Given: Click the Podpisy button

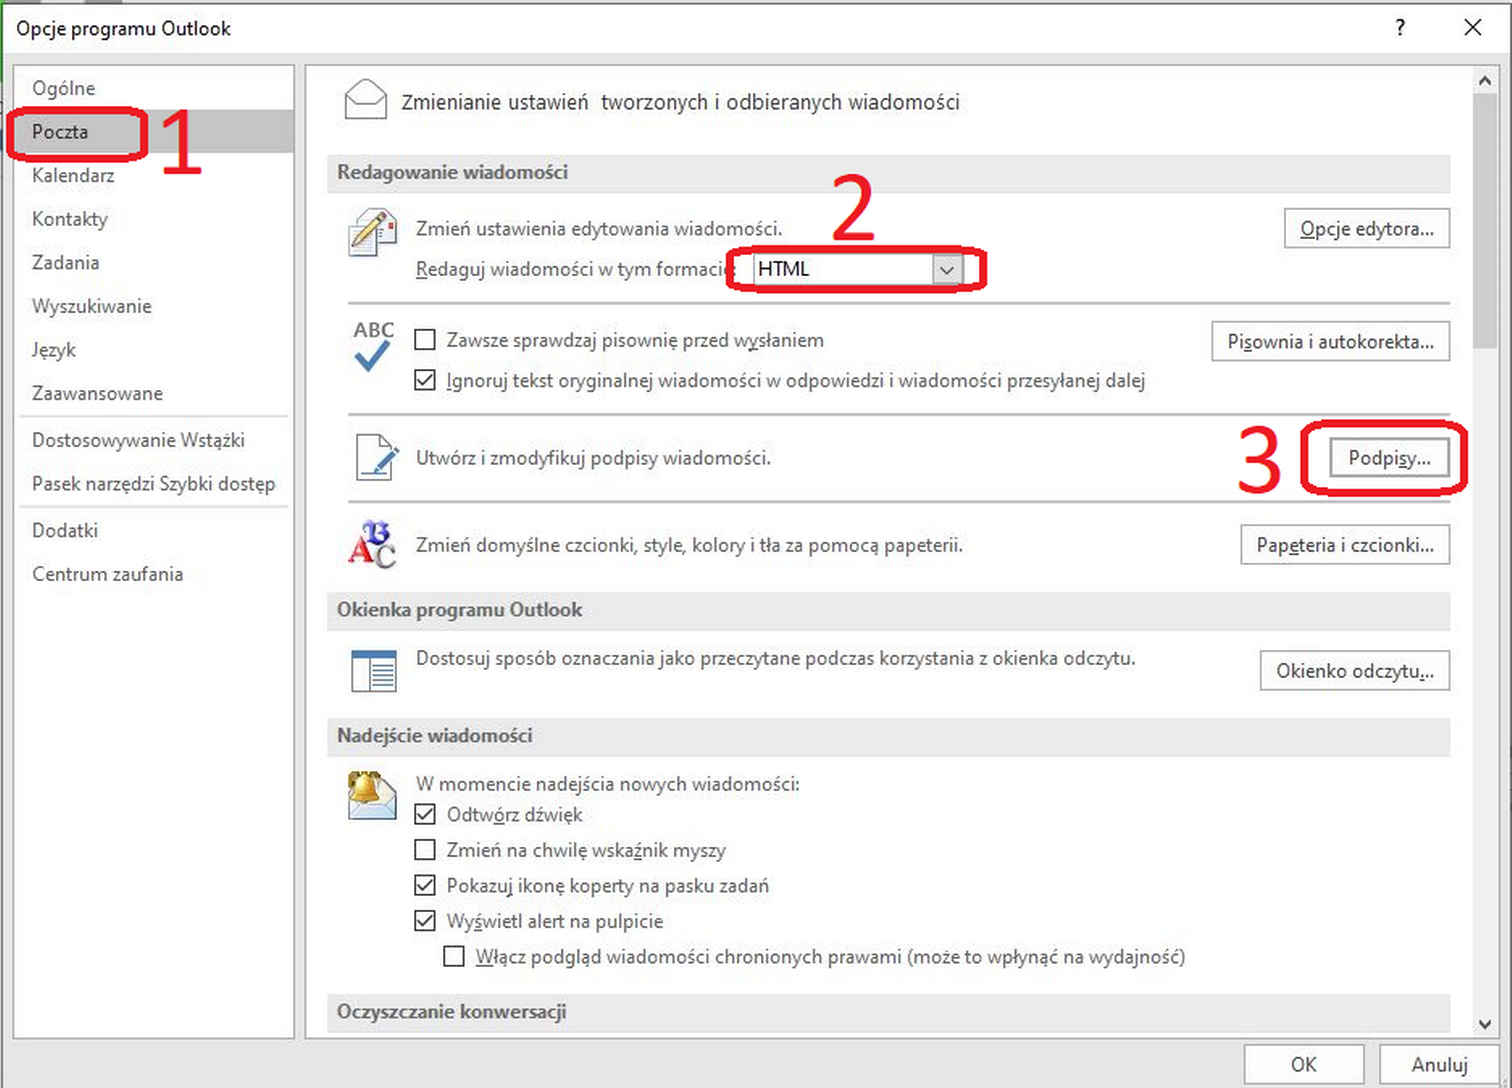Looking at the screenshot, I should pos(1389,458).
